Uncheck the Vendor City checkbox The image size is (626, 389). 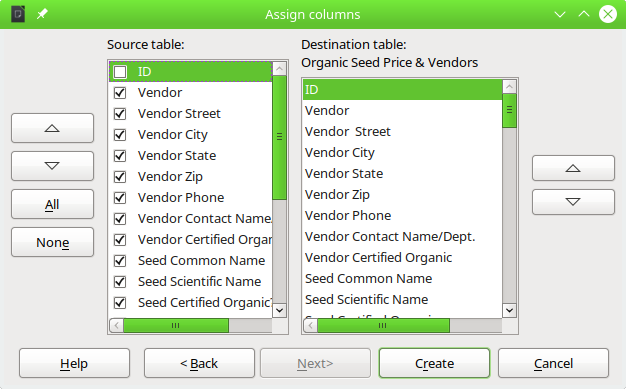pos(120,135)
